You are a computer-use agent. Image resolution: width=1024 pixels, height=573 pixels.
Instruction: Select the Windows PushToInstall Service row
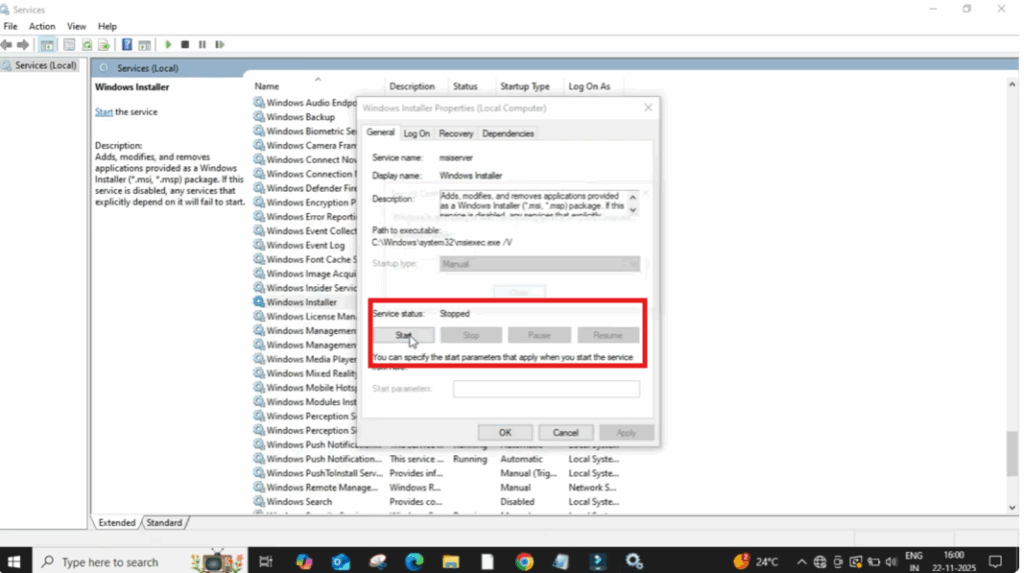[436, 473]
